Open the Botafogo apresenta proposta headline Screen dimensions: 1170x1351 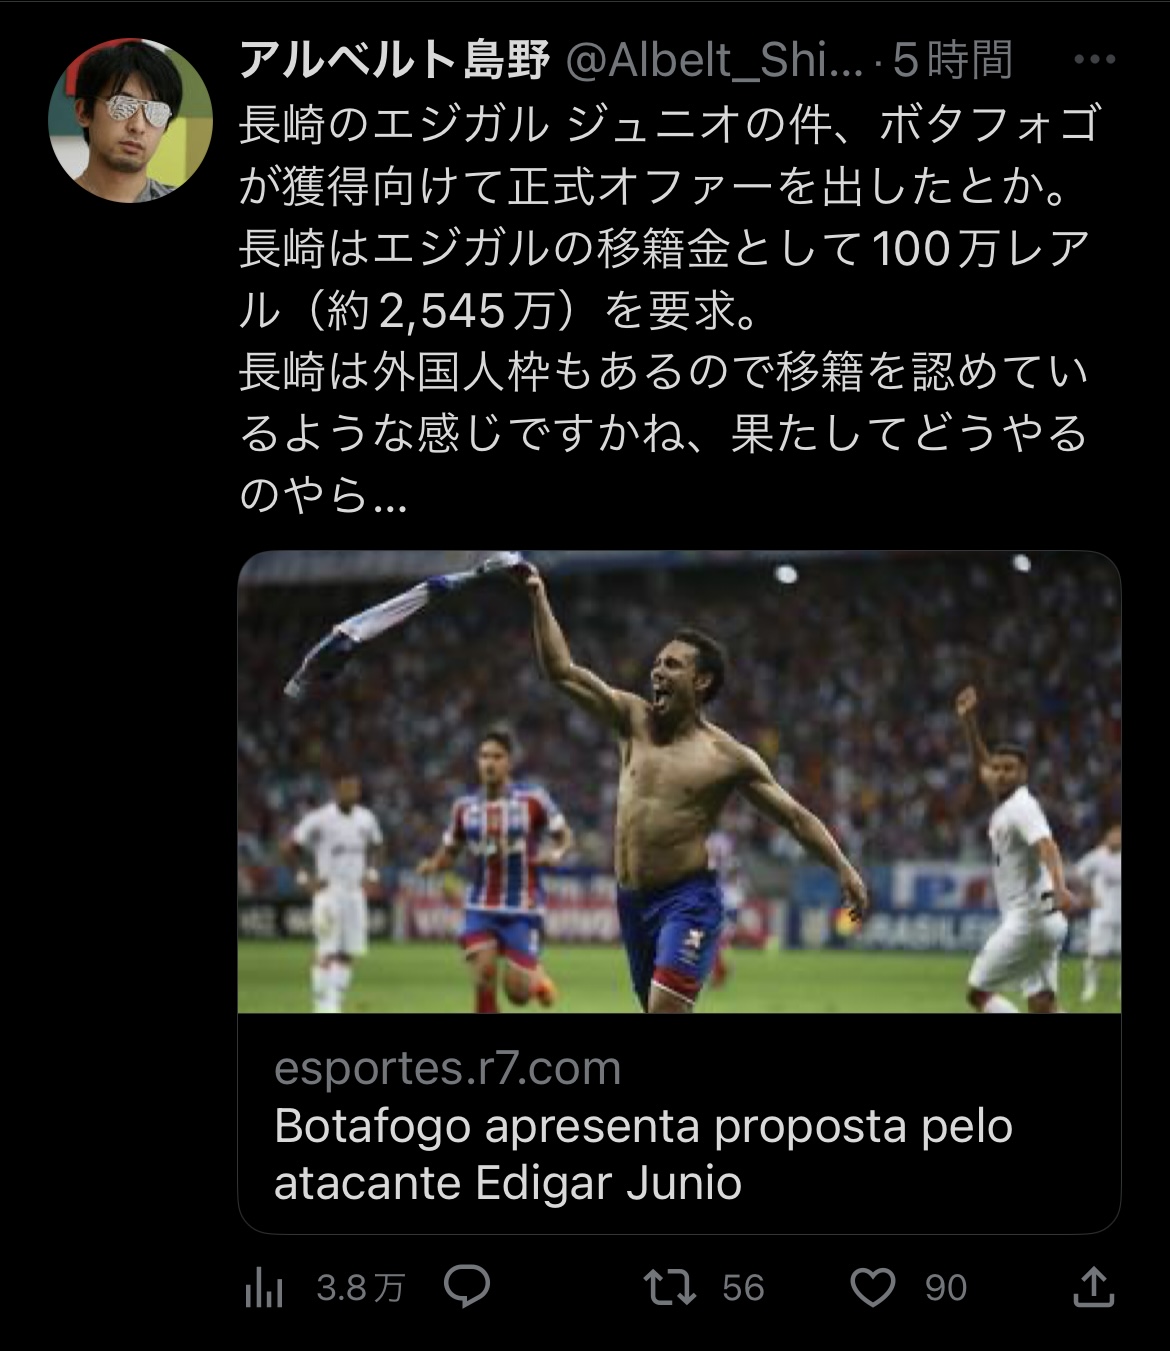click(x=643, y=1154)
